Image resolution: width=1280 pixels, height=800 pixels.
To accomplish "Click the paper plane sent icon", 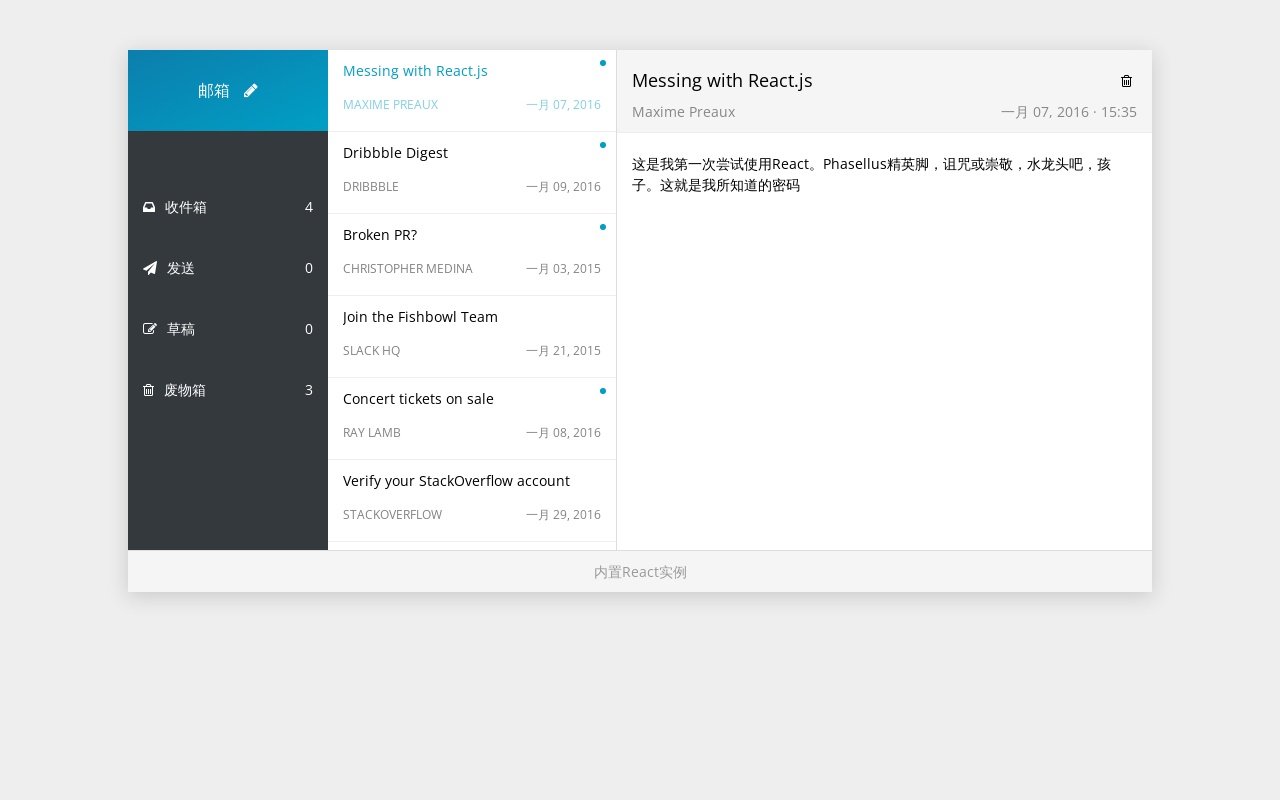I will (150, 268).
